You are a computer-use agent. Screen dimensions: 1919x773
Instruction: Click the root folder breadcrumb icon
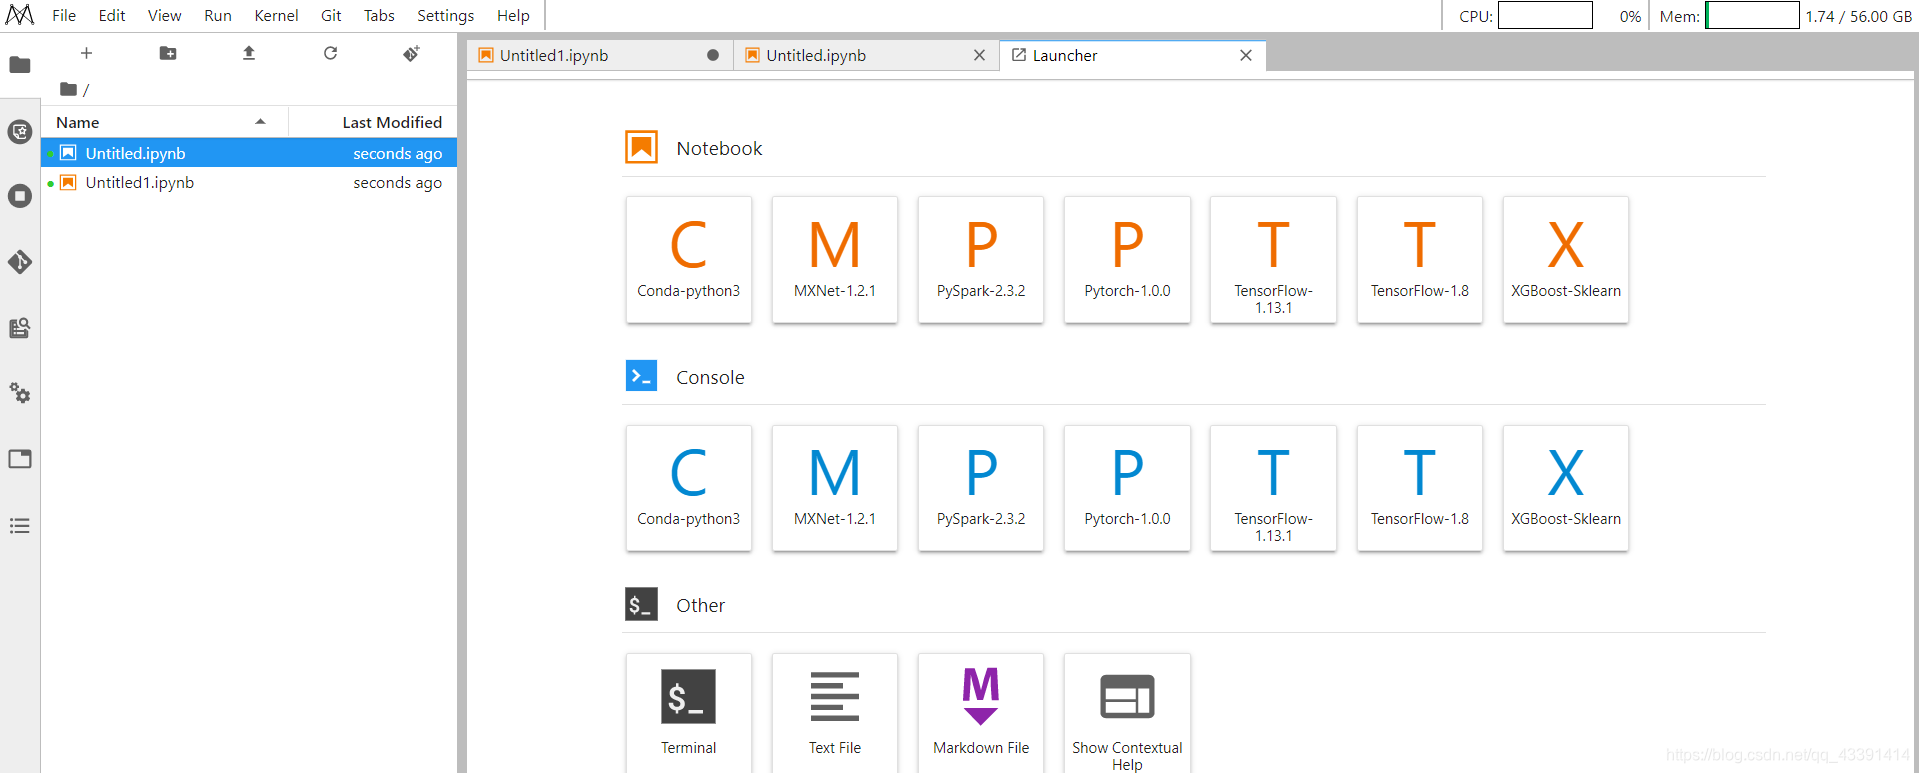point(68,89)
